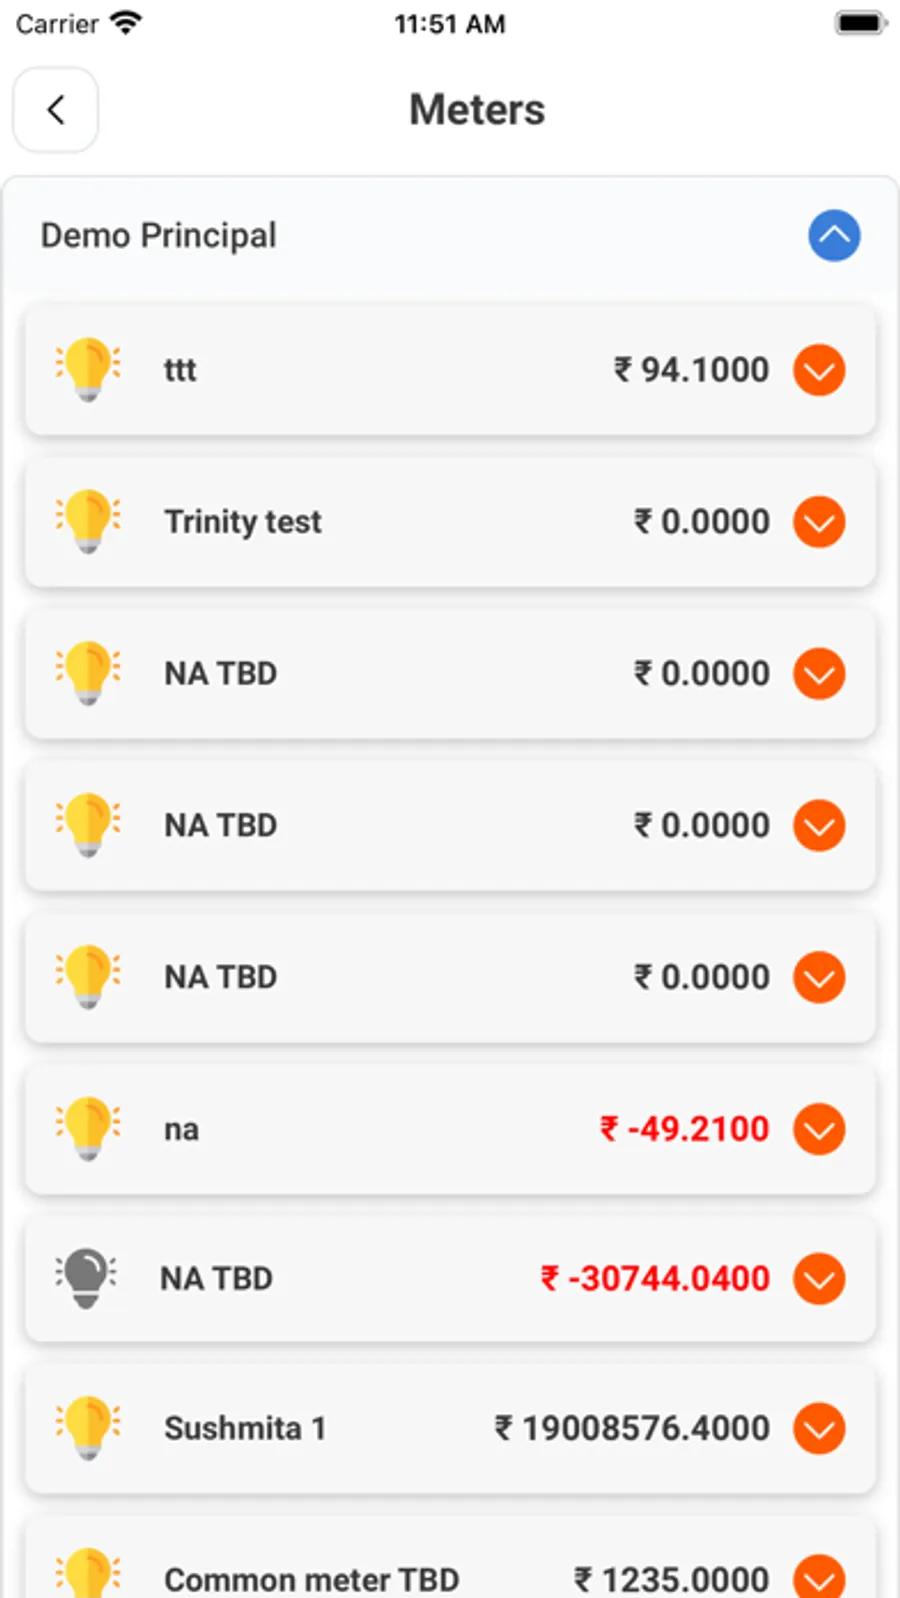Tap the Demo Principal header label
This screenshot has width=900, height=1598.
pos(158,236)
